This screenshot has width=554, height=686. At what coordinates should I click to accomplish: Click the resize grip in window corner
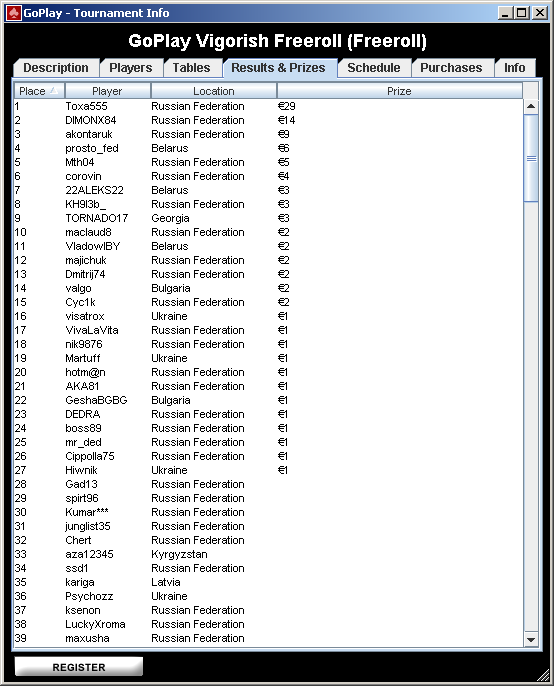tap(543, 675)
